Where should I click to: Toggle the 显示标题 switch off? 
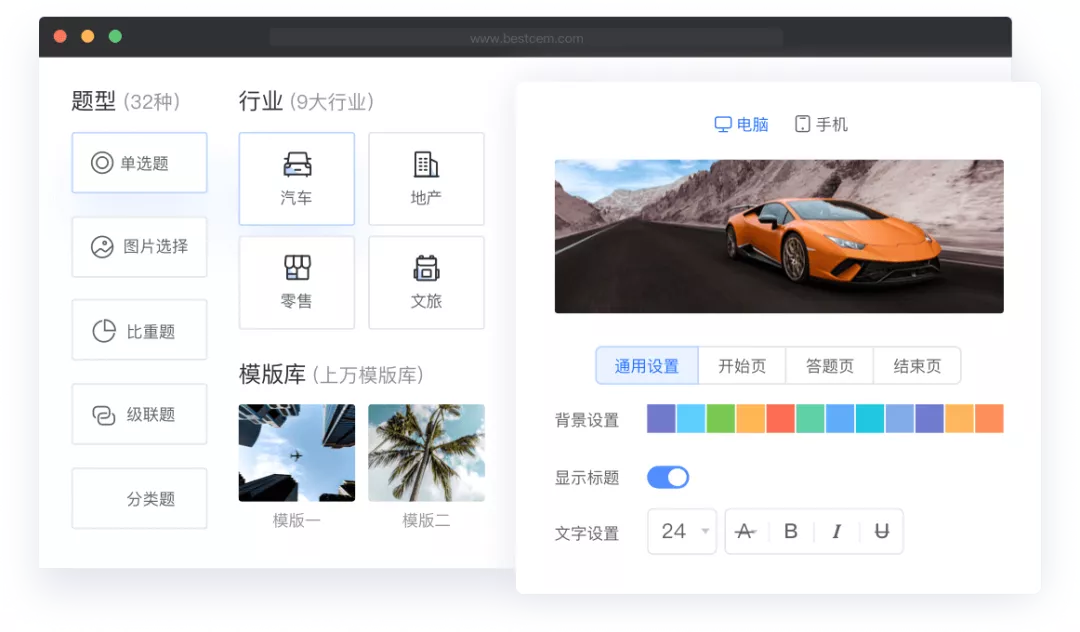(x=668, y=477)
